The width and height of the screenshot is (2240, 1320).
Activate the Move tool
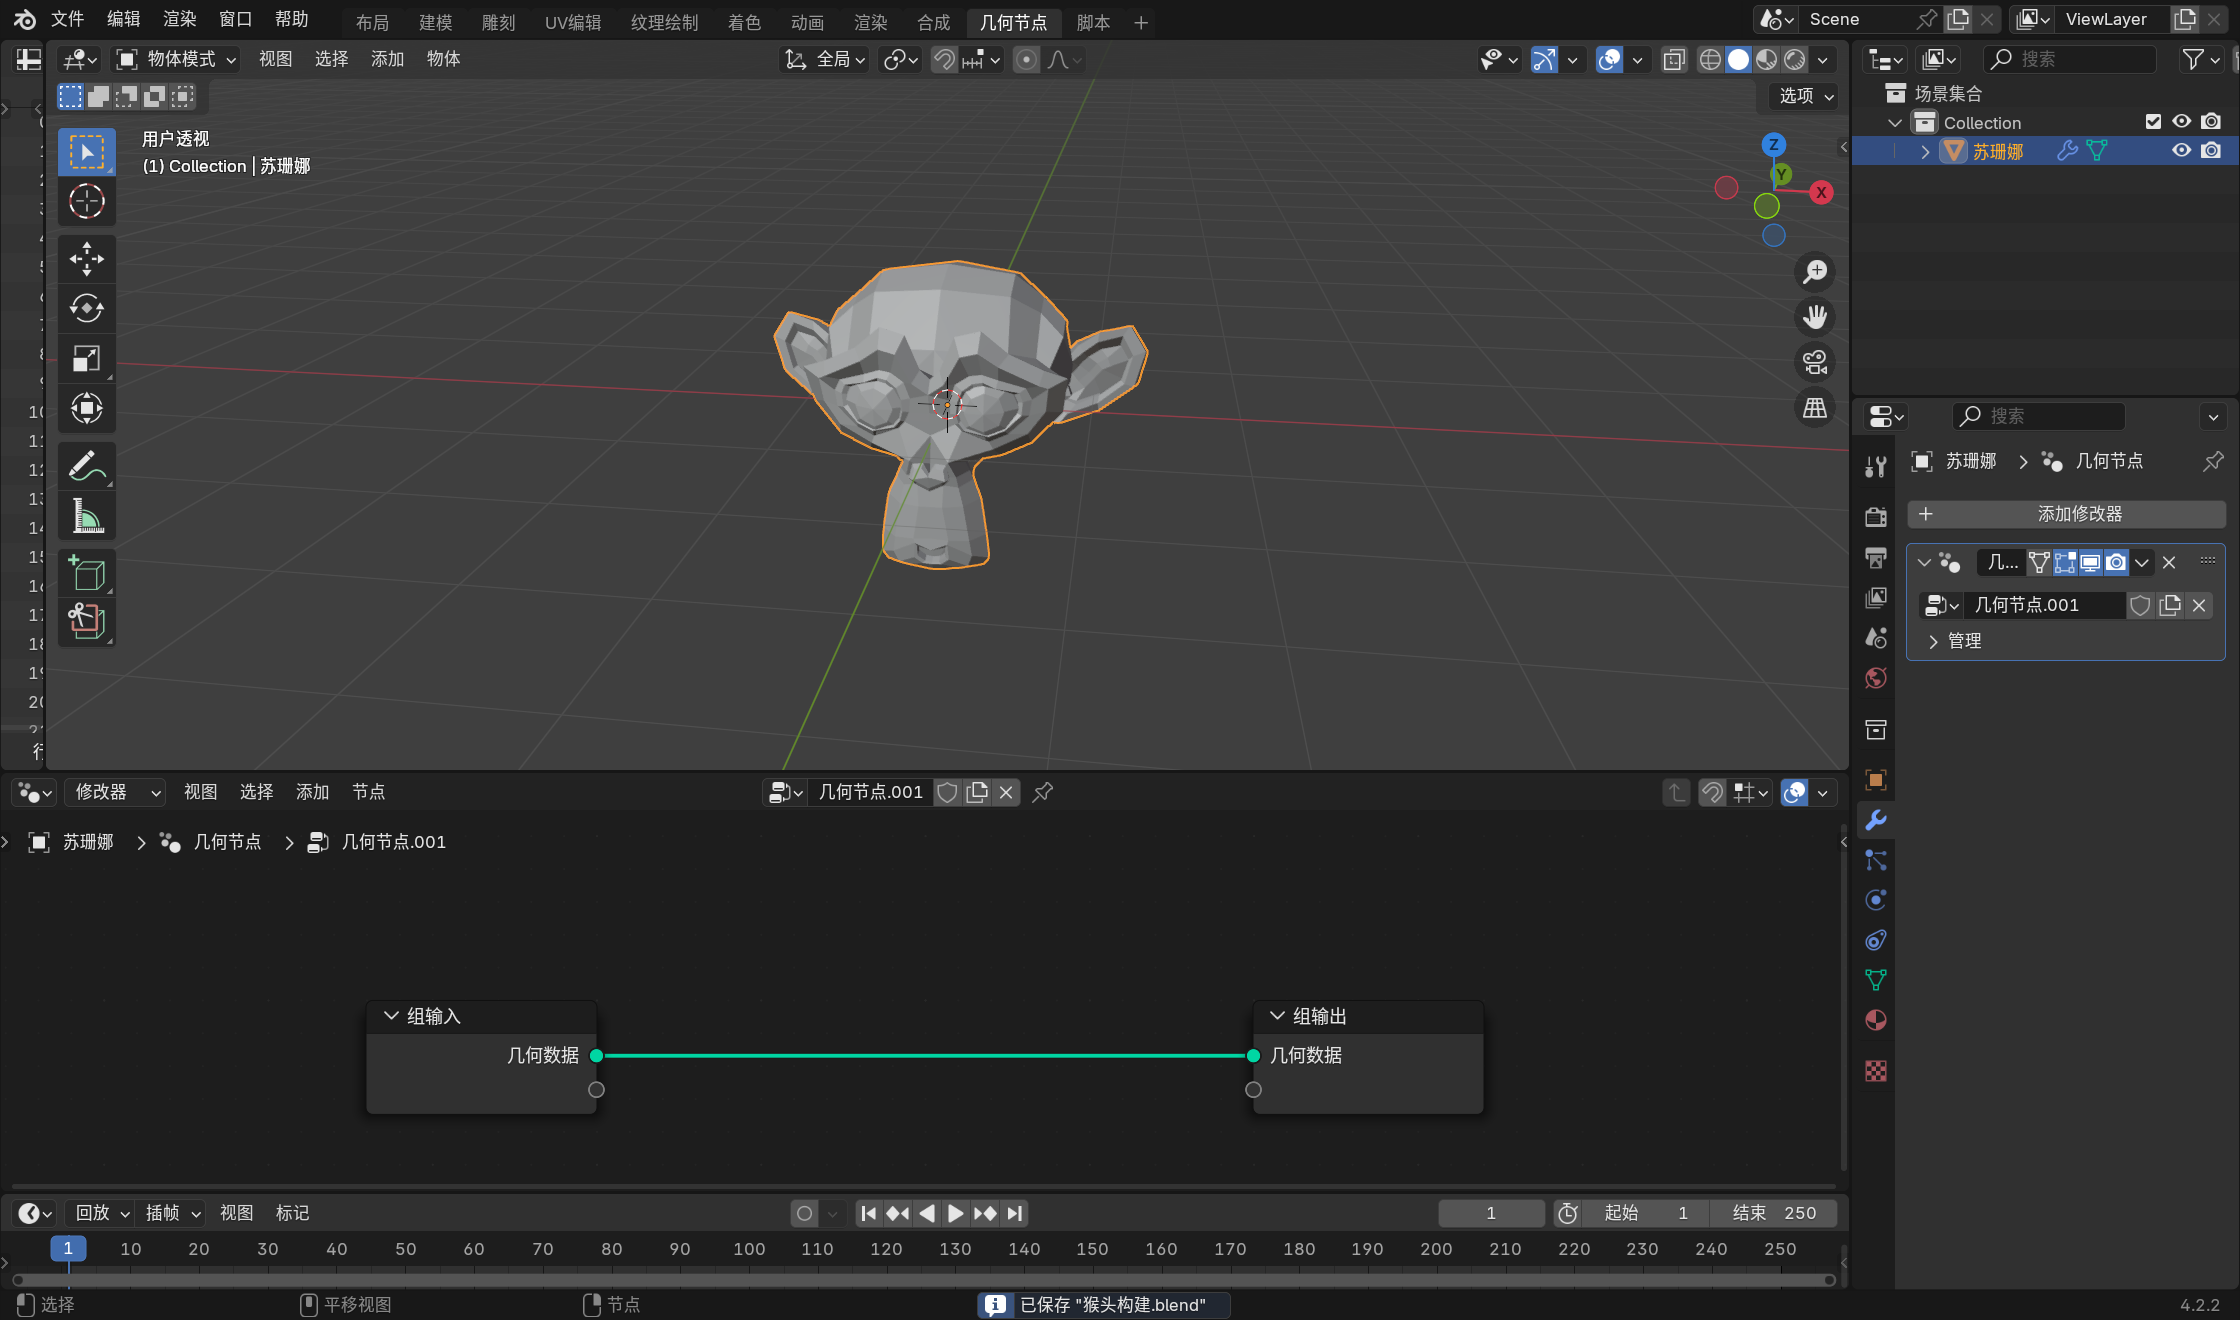87,259
